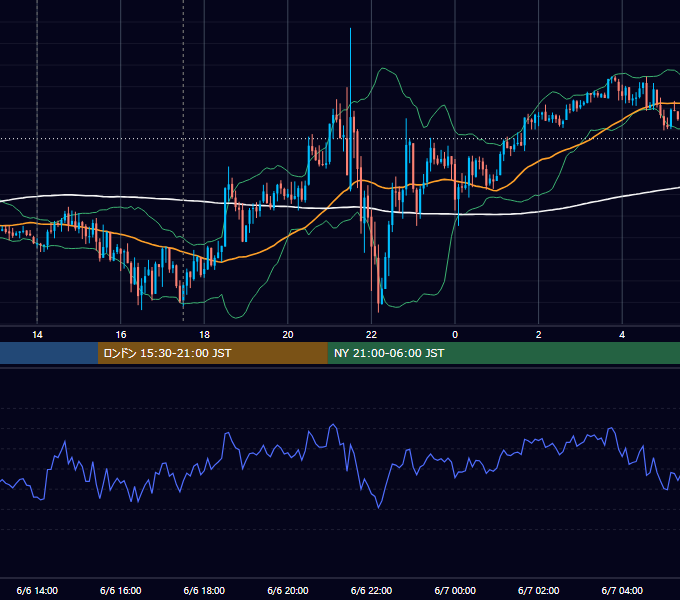Click the 6/7 04:00 oscillator axis label
This screenshot has width=680, height=600.
622,590
